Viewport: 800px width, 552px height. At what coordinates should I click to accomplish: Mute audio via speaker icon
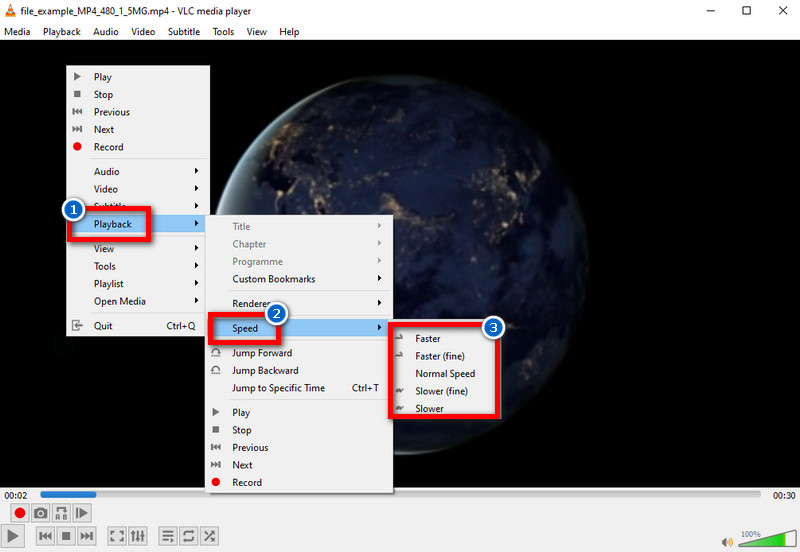tap(728, 542)
